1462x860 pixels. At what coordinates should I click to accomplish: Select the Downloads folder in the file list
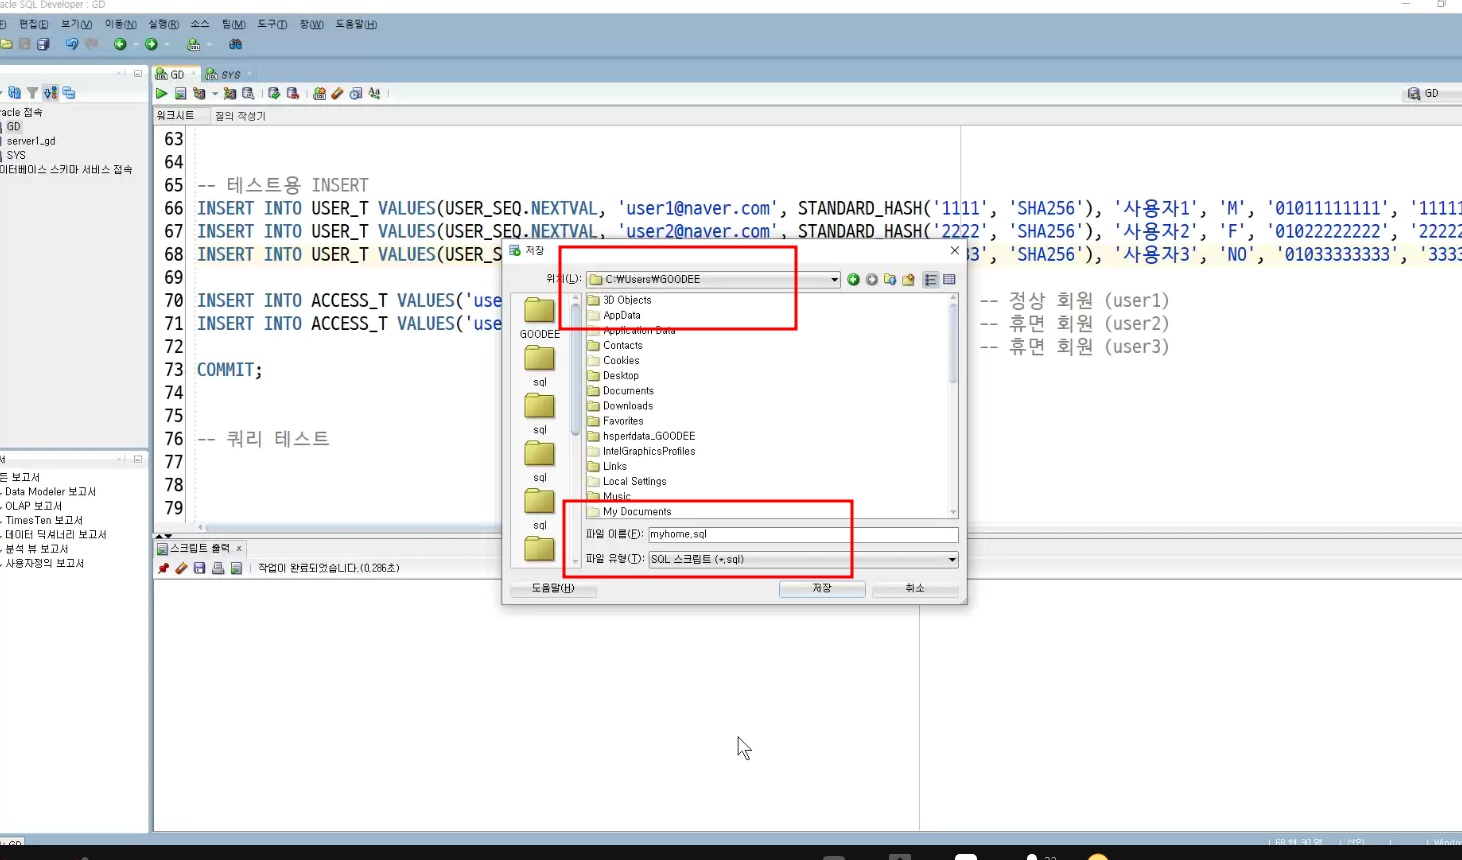(x=620, y=406)
